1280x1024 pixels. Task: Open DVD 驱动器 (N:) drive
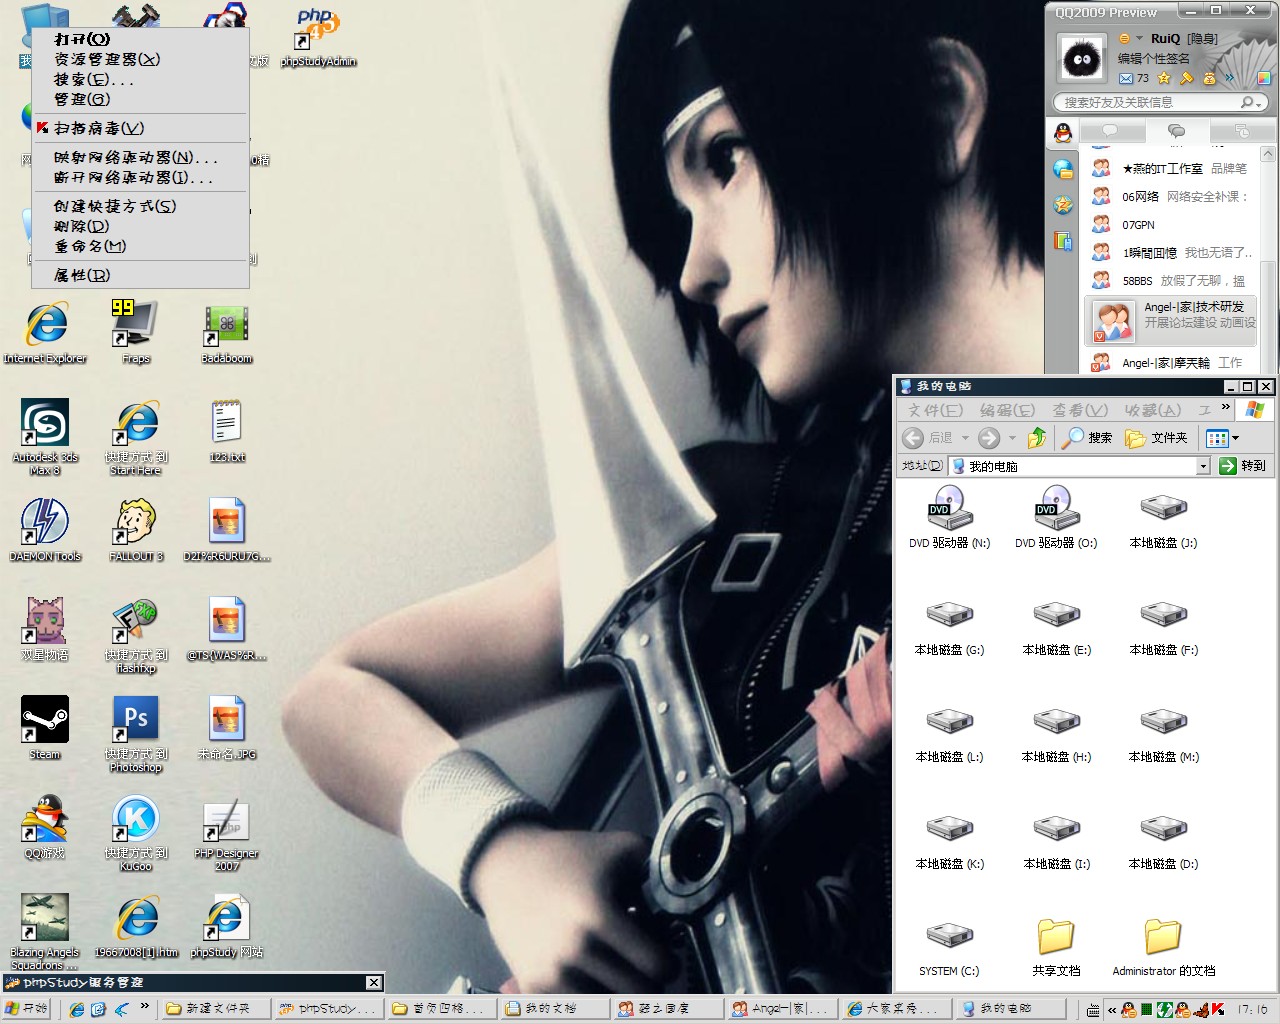[949, 517]
